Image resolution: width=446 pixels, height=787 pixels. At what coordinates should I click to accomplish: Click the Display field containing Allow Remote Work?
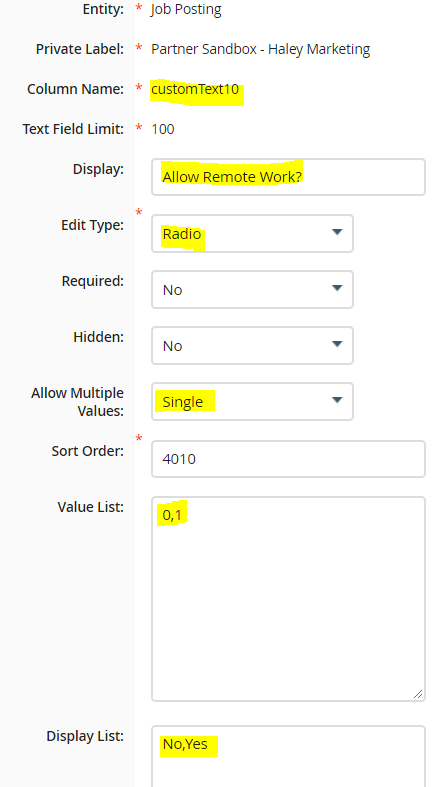(x=288, y=177)
